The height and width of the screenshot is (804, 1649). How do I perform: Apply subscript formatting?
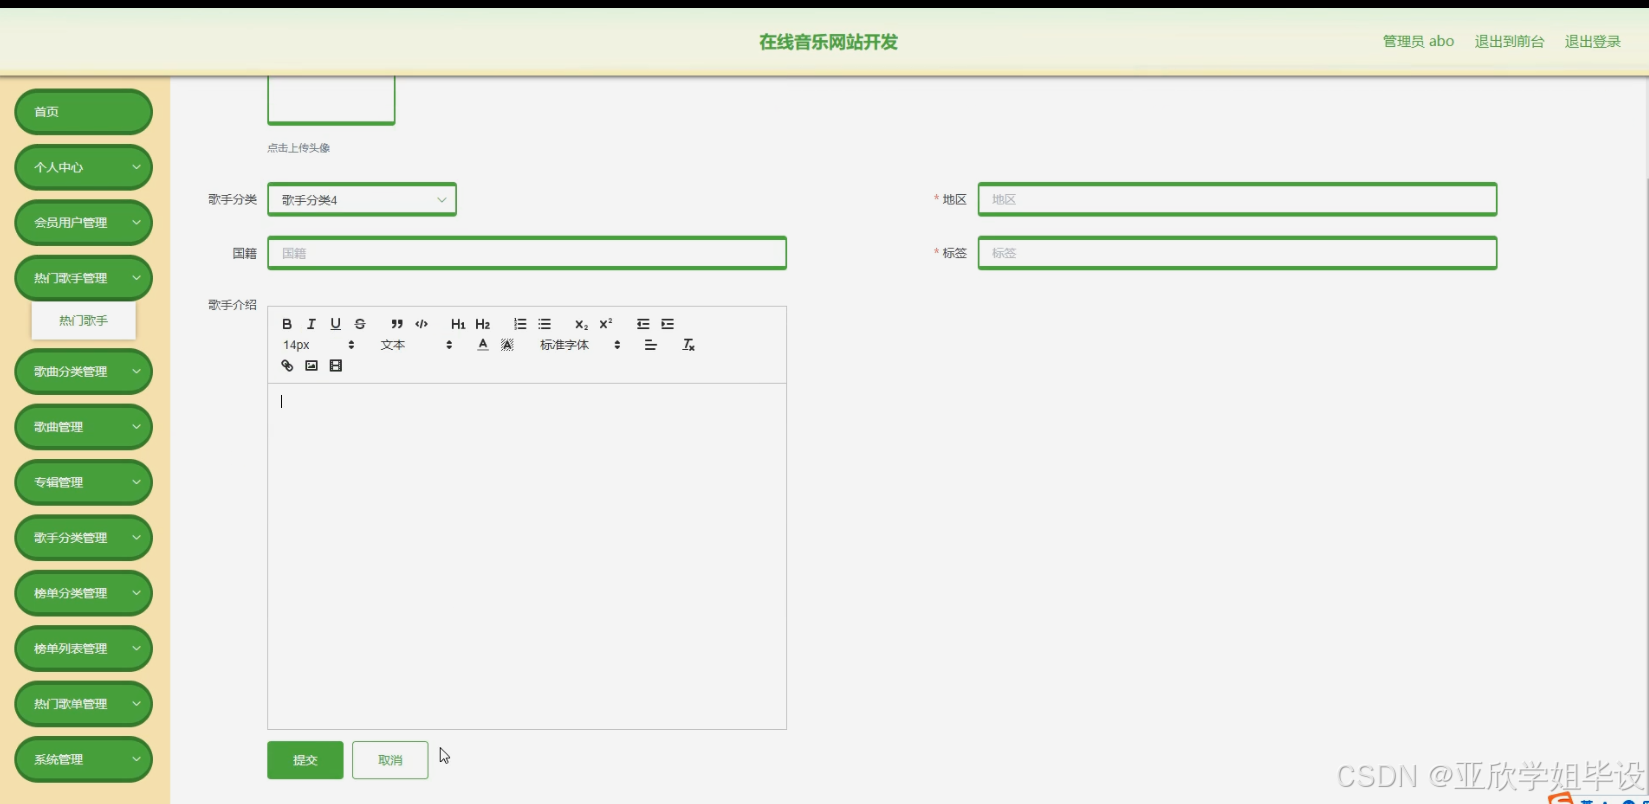click(x=581, y=324)
